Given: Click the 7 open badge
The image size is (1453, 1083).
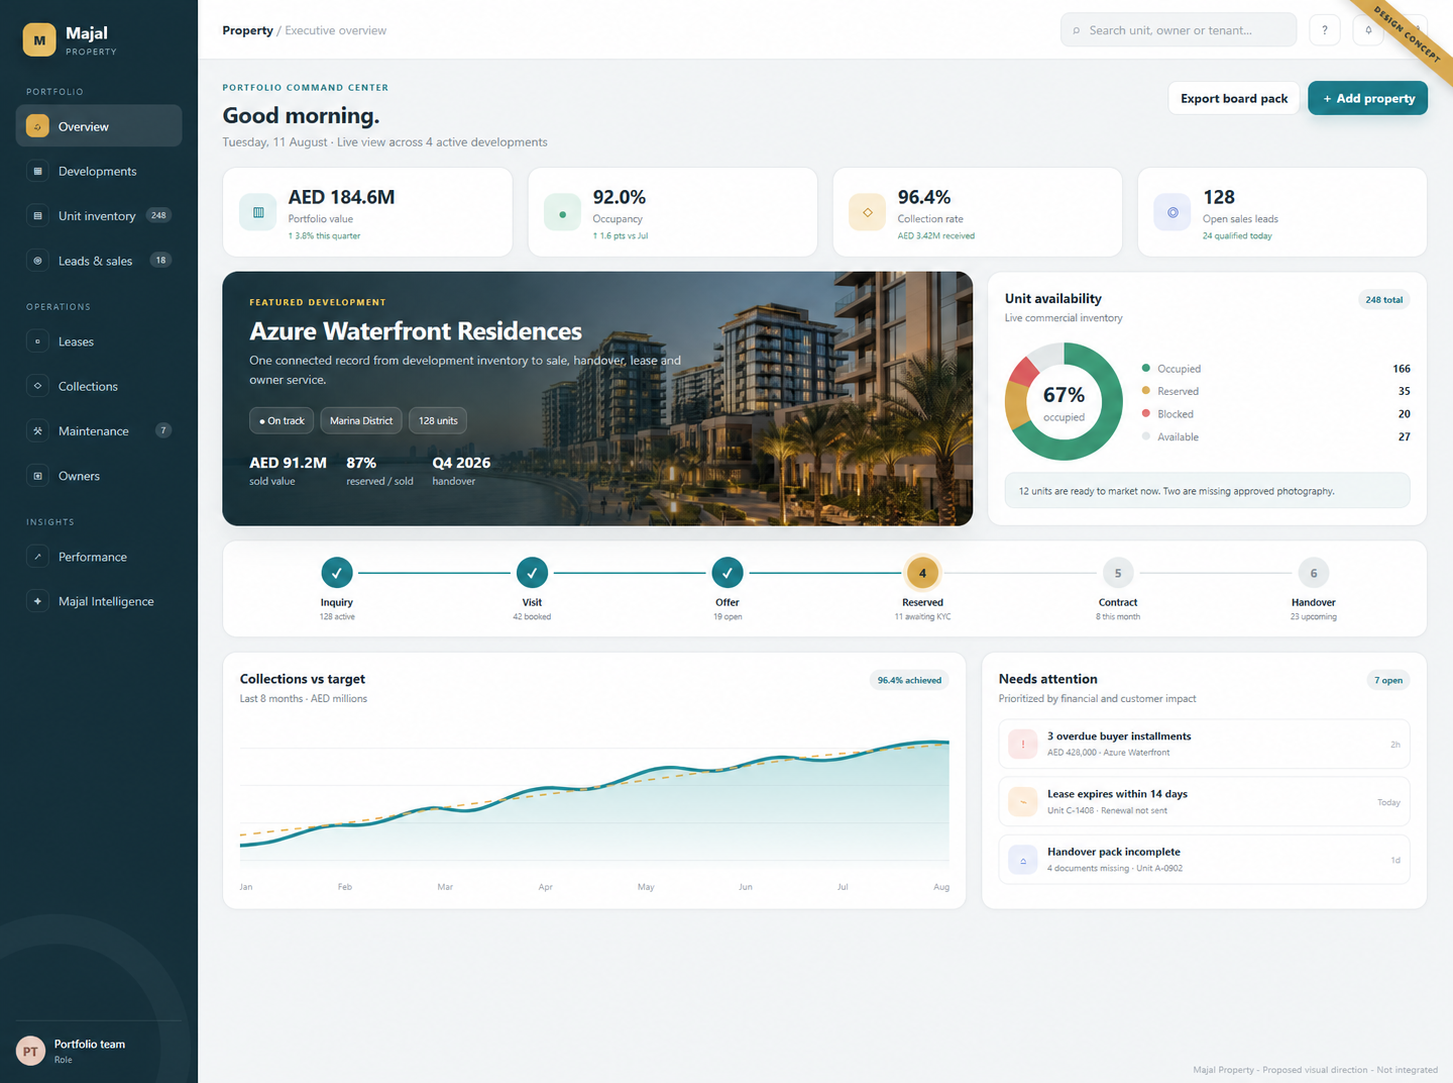Looking at the screenshot, I should tap(1388, 680).
